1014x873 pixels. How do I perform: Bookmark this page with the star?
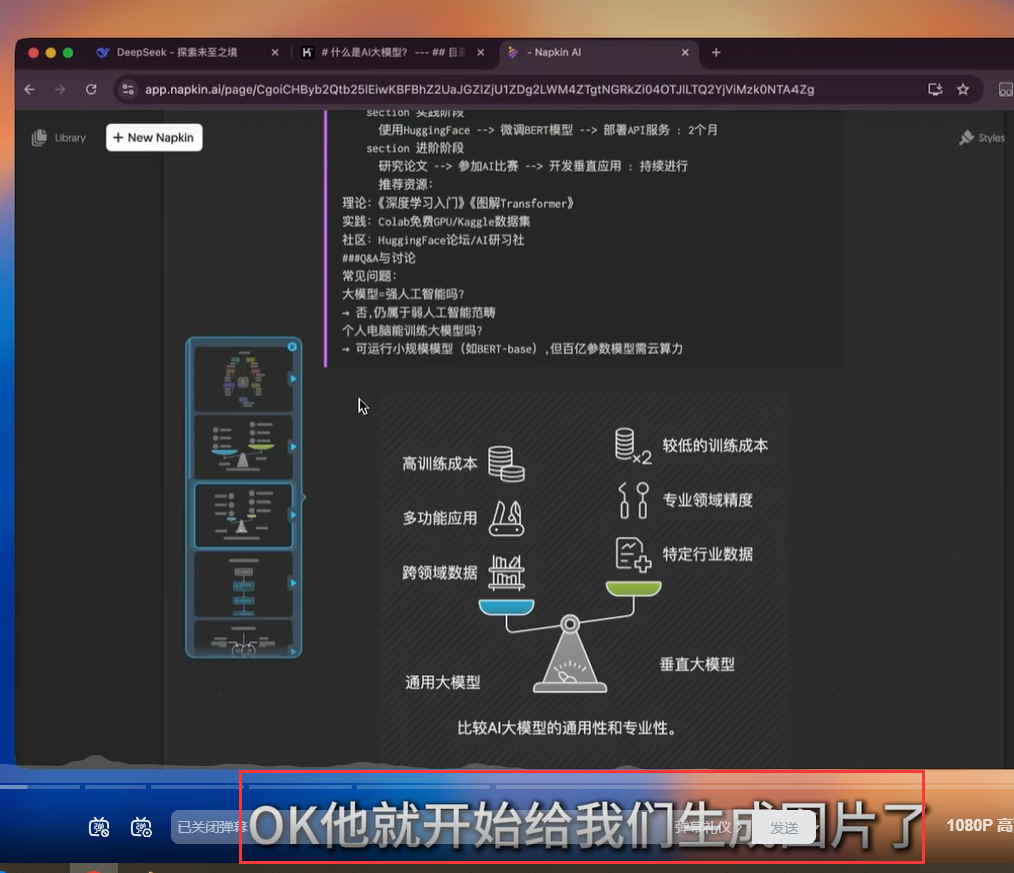point(963,89)
